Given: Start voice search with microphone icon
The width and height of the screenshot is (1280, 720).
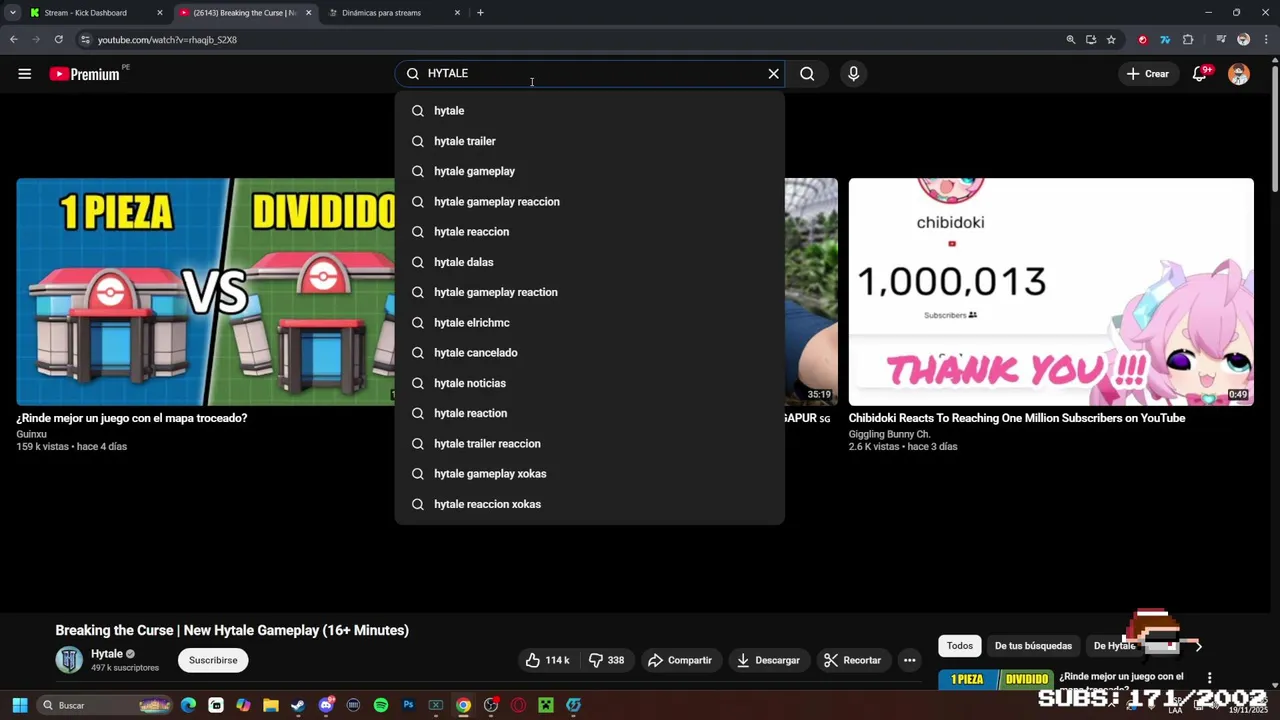Looking at the screenshot, I should coord(853,74).
